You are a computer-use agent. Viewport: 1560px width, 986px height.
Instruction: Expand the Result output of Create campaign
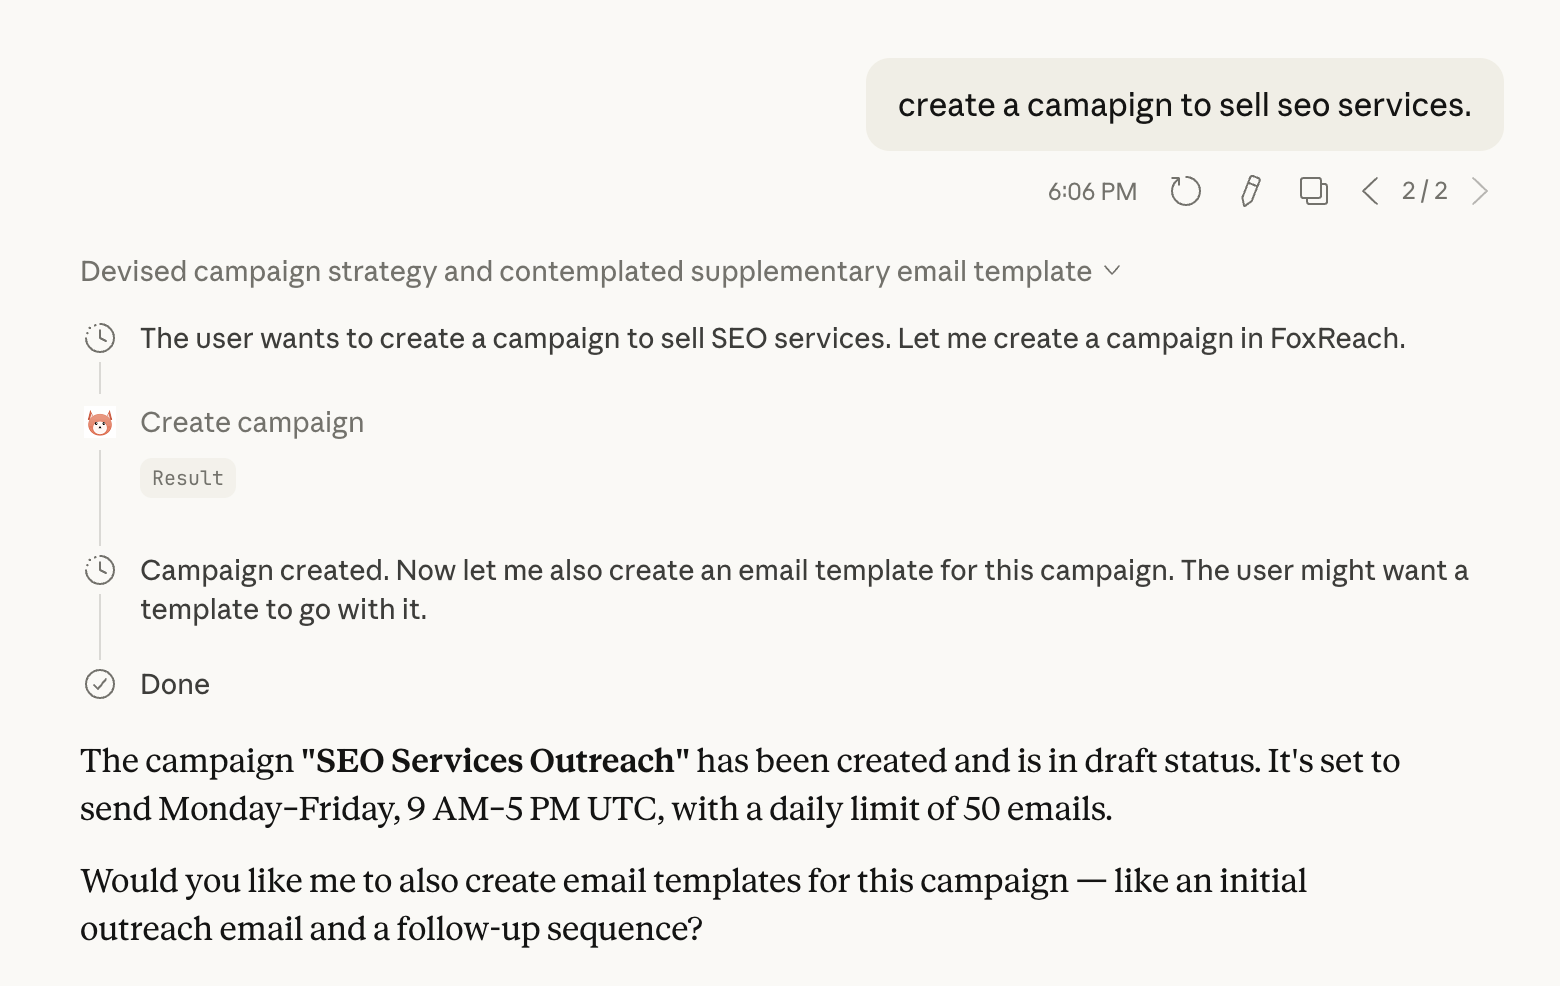[187, 477]
